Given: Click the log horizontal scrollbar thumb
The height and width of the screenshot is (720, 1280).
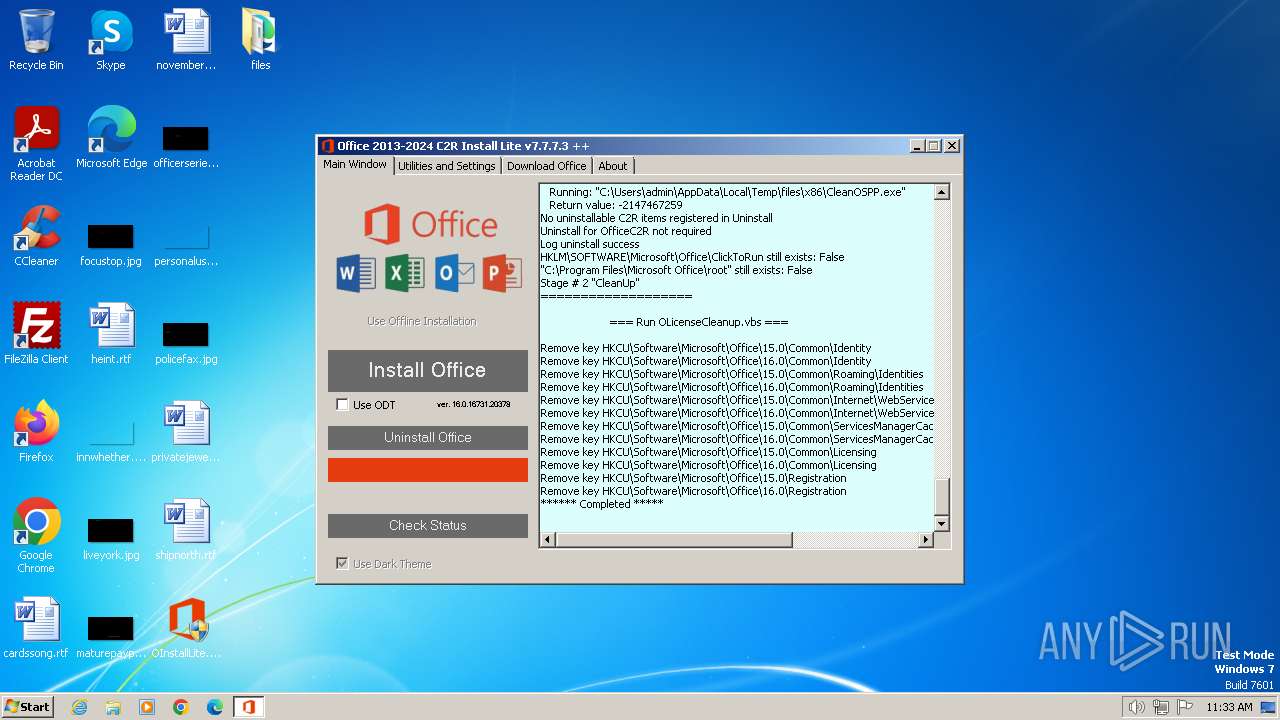Looking at the screenshot, I should click(674, 540).
